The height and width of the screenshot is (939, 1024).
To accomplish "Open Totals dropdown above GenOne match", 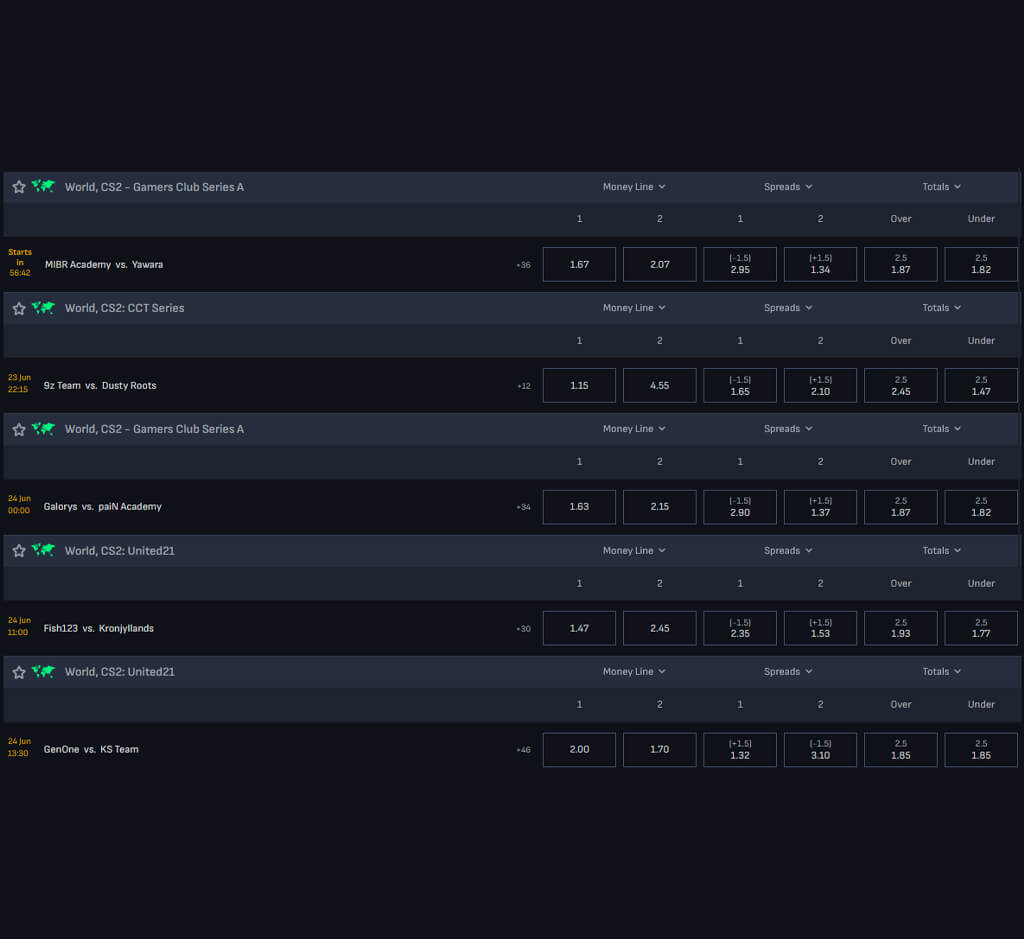I will 942,671.
